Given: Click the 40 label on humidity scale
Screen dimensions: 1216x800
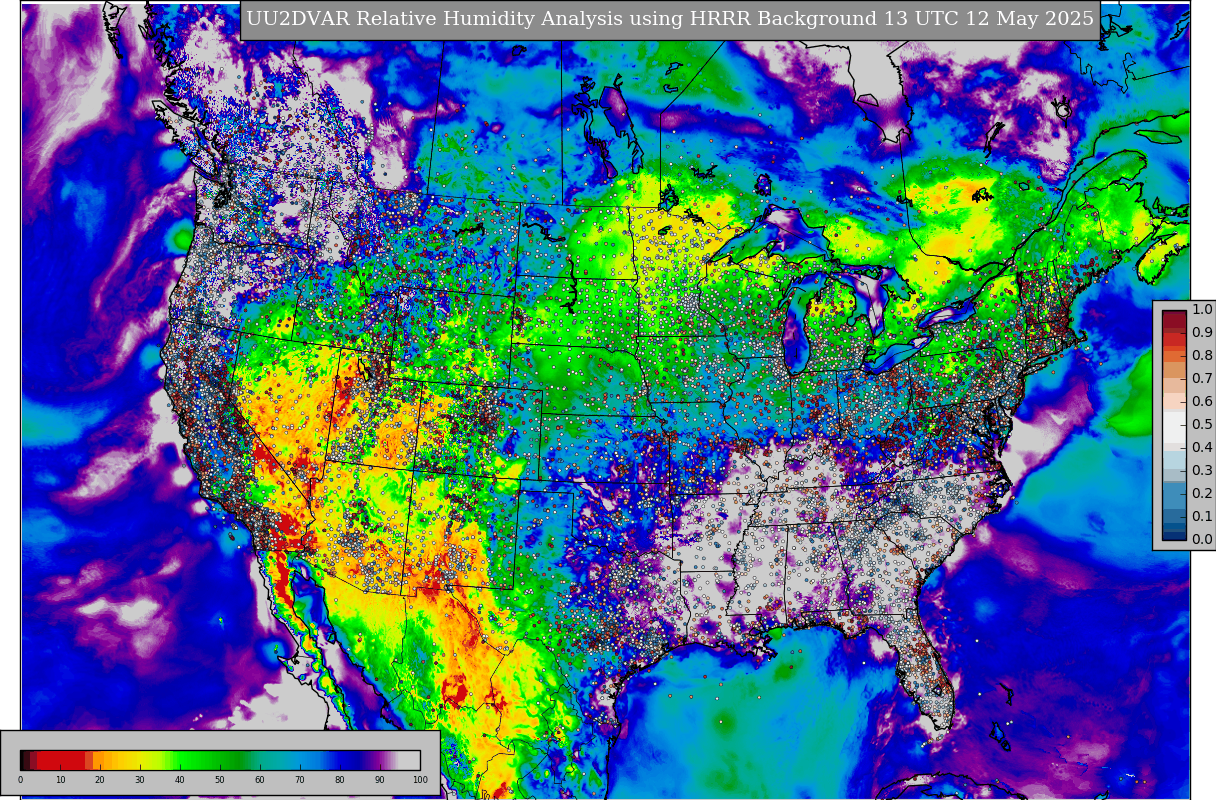Looking at the screenshot, I should (x=180, y=780).
